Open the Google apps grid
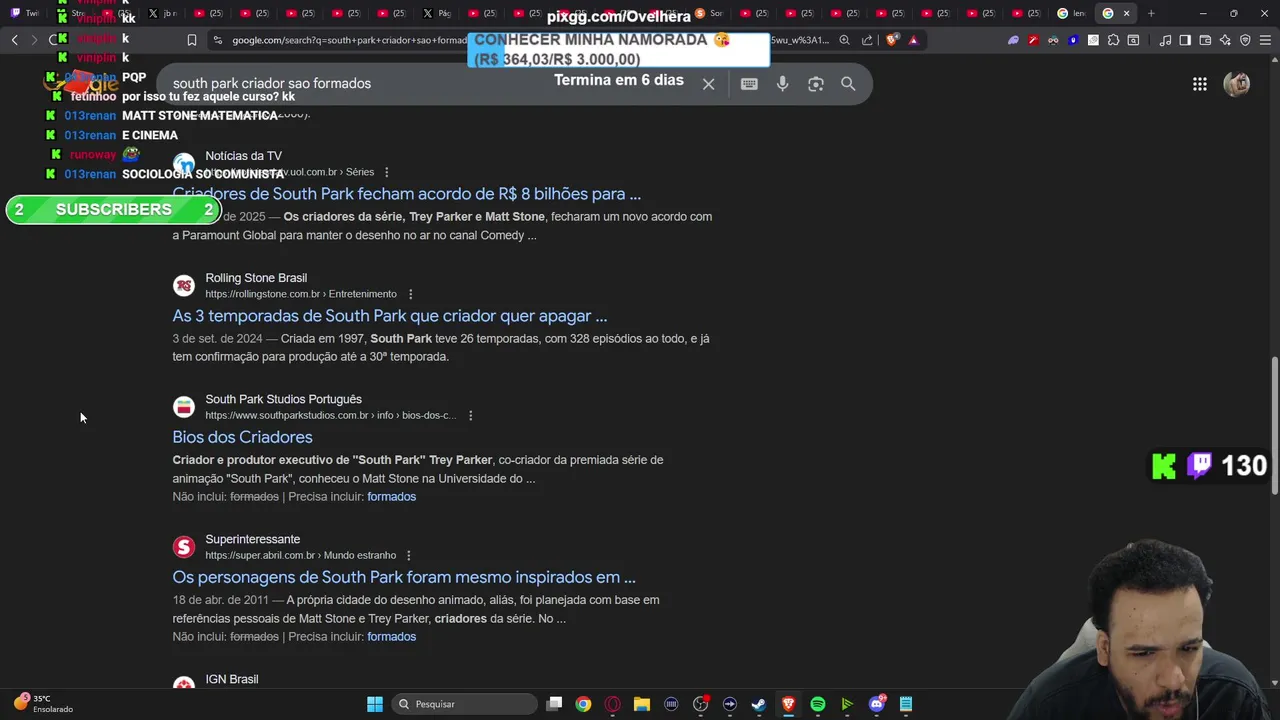The height and width of the screenshot is (720, 1280). coord(1200,84)
